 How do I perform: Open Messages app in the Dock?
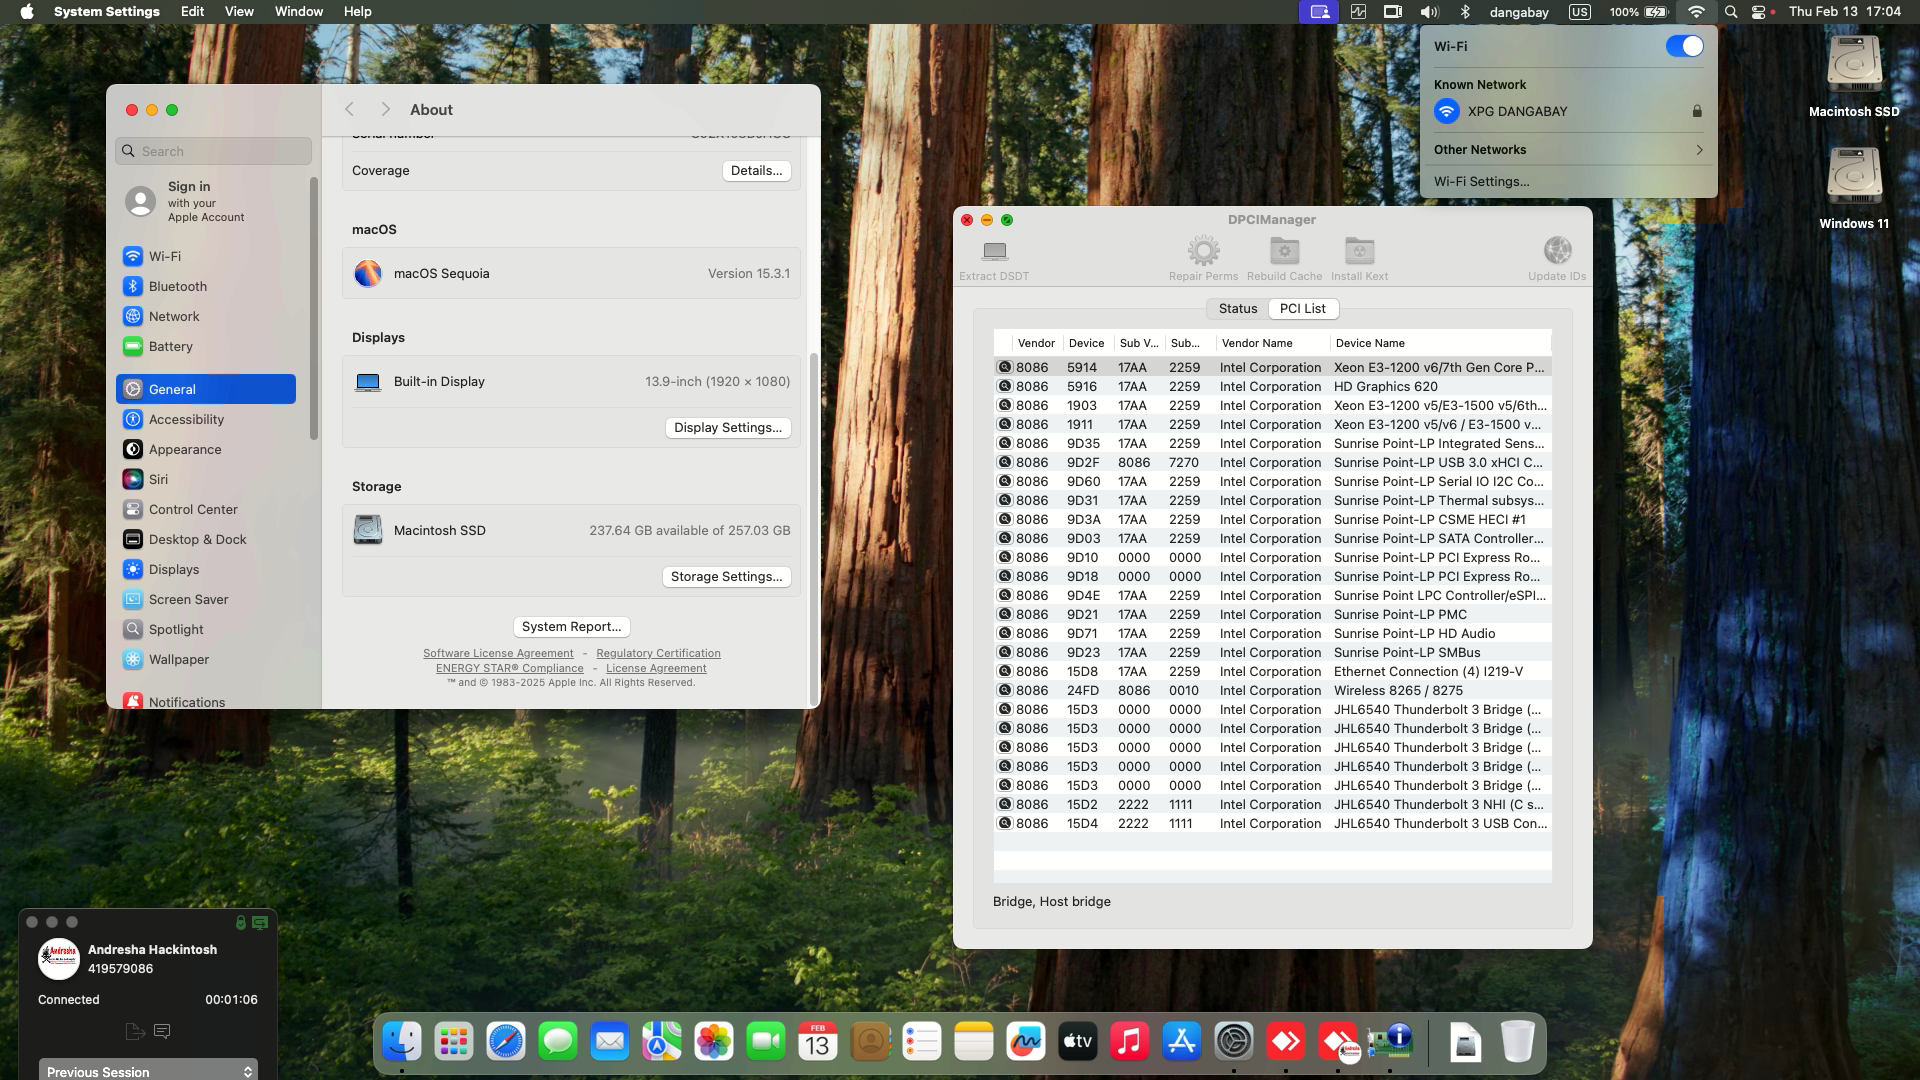pyautogui.click(x=558, y=1042)
